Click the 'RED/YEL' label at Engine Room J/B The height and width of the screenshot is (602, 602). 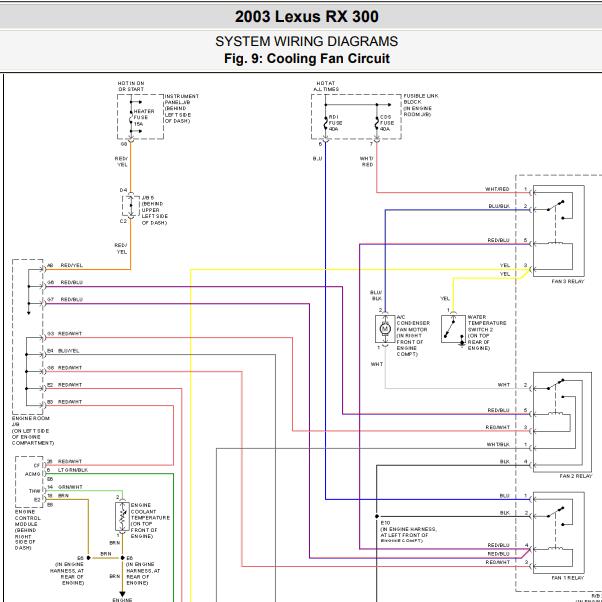tap(71, 265)
